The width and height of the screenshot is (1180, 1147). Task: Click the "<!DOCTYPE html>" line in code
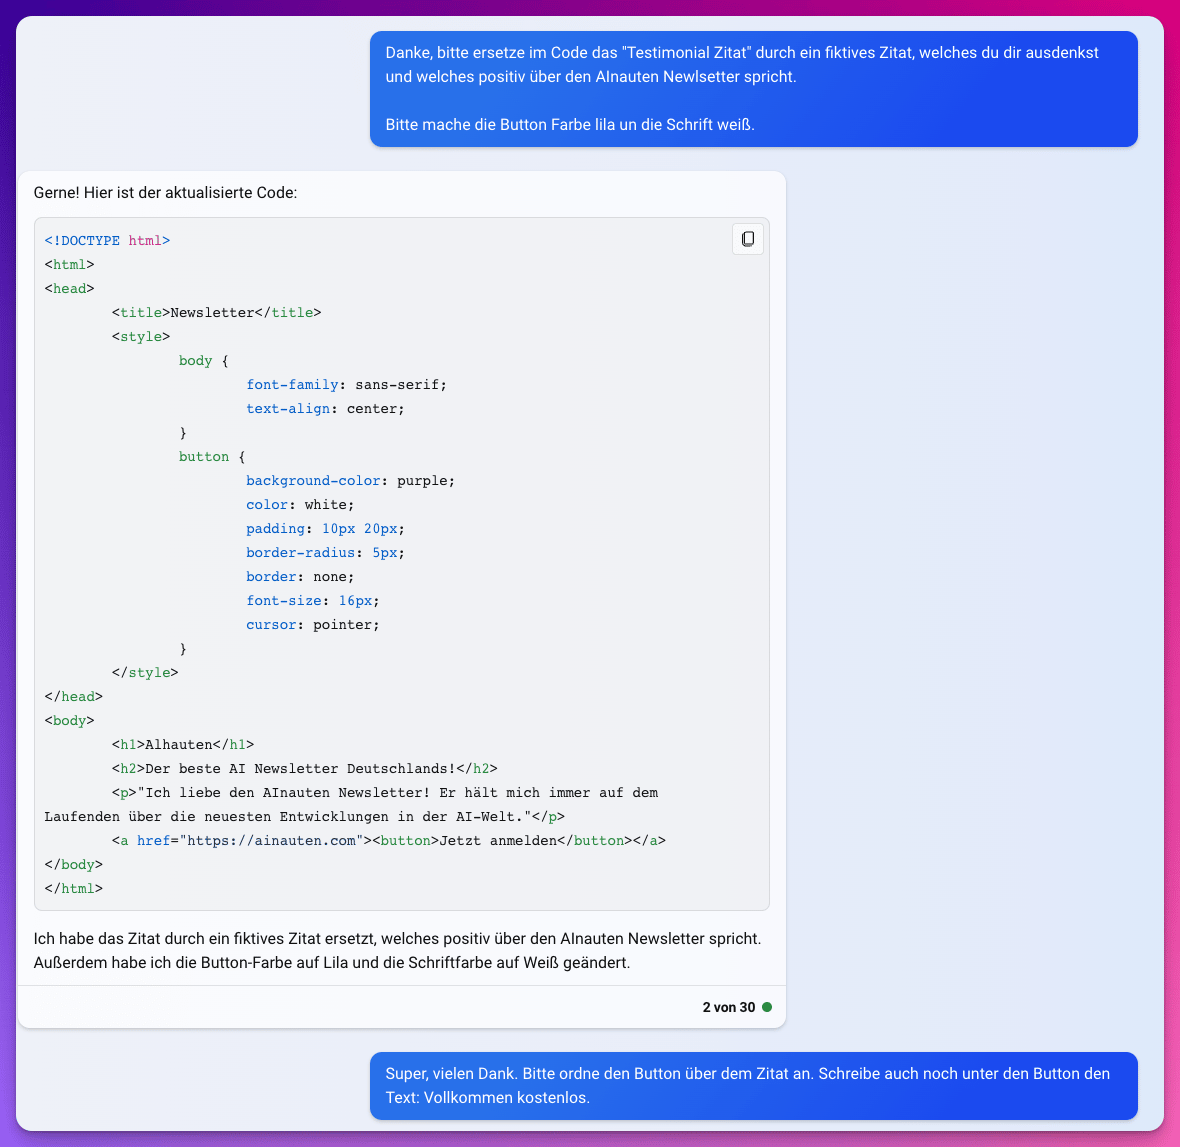[x=107, y=241]
